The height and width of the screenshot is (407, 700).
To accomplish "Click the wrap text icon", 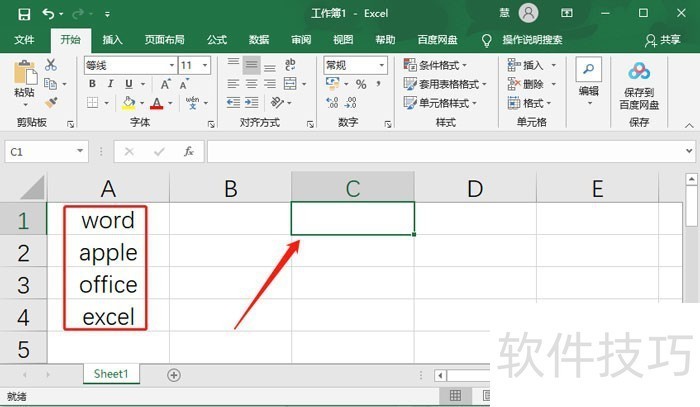I will (x=290, y=65).
